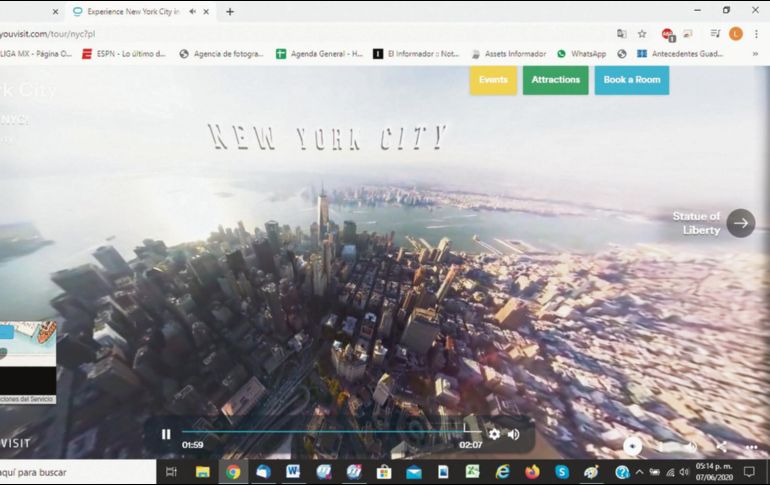
Task: Pause the New York City tour video
Action: [x=166, y=434]
